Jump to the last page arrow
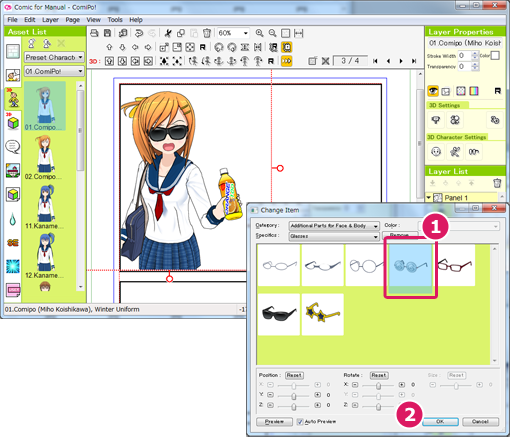510x437 pixels. [414, 61]
